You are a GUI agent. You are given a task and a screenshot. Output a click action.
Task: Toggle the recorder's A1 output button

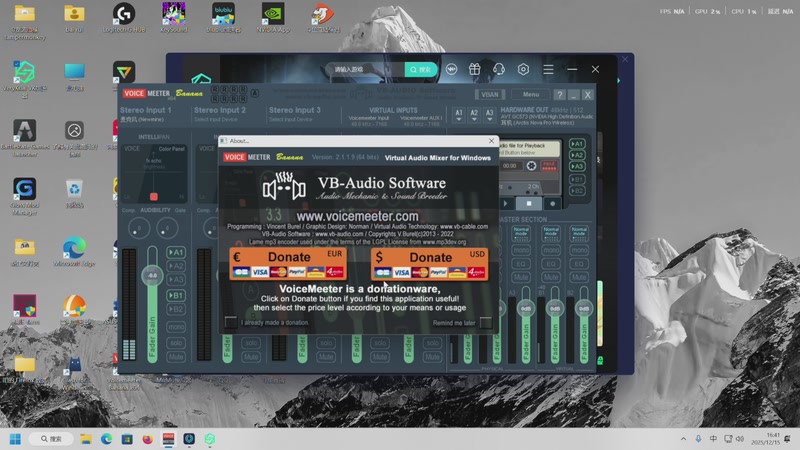(577, 144)
